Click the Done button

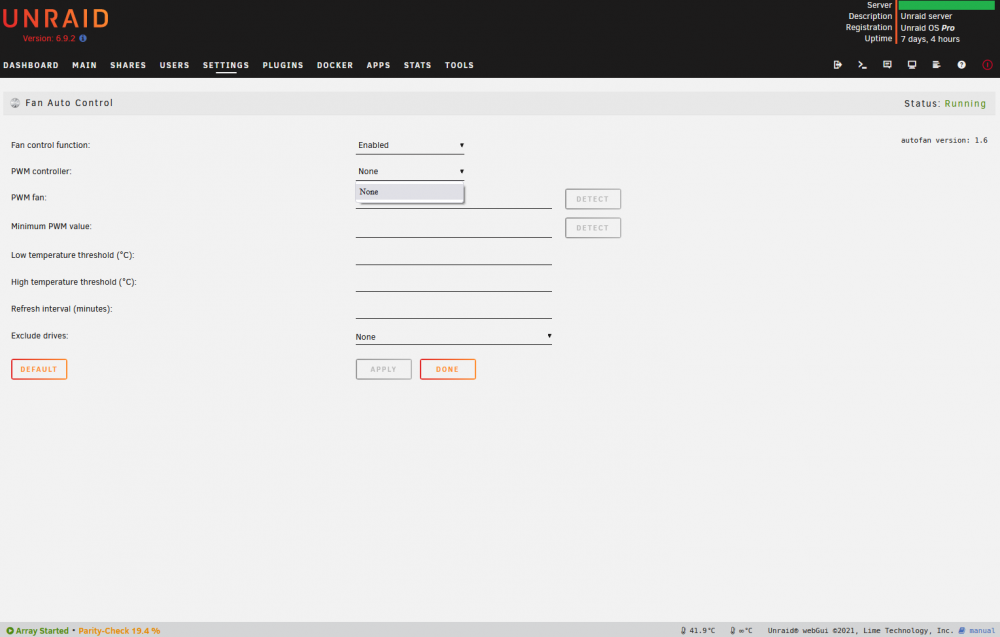point(448,369)
